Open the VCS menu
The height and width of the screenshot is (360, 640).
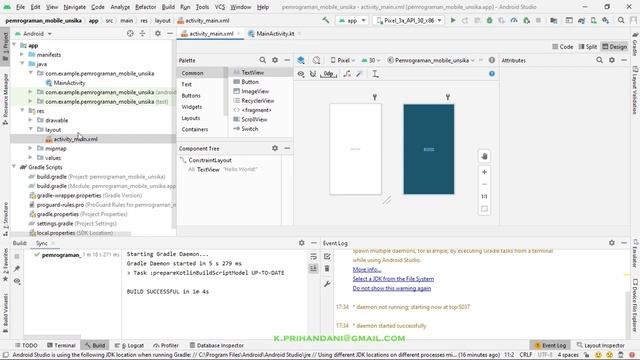[x=220, y=7]
